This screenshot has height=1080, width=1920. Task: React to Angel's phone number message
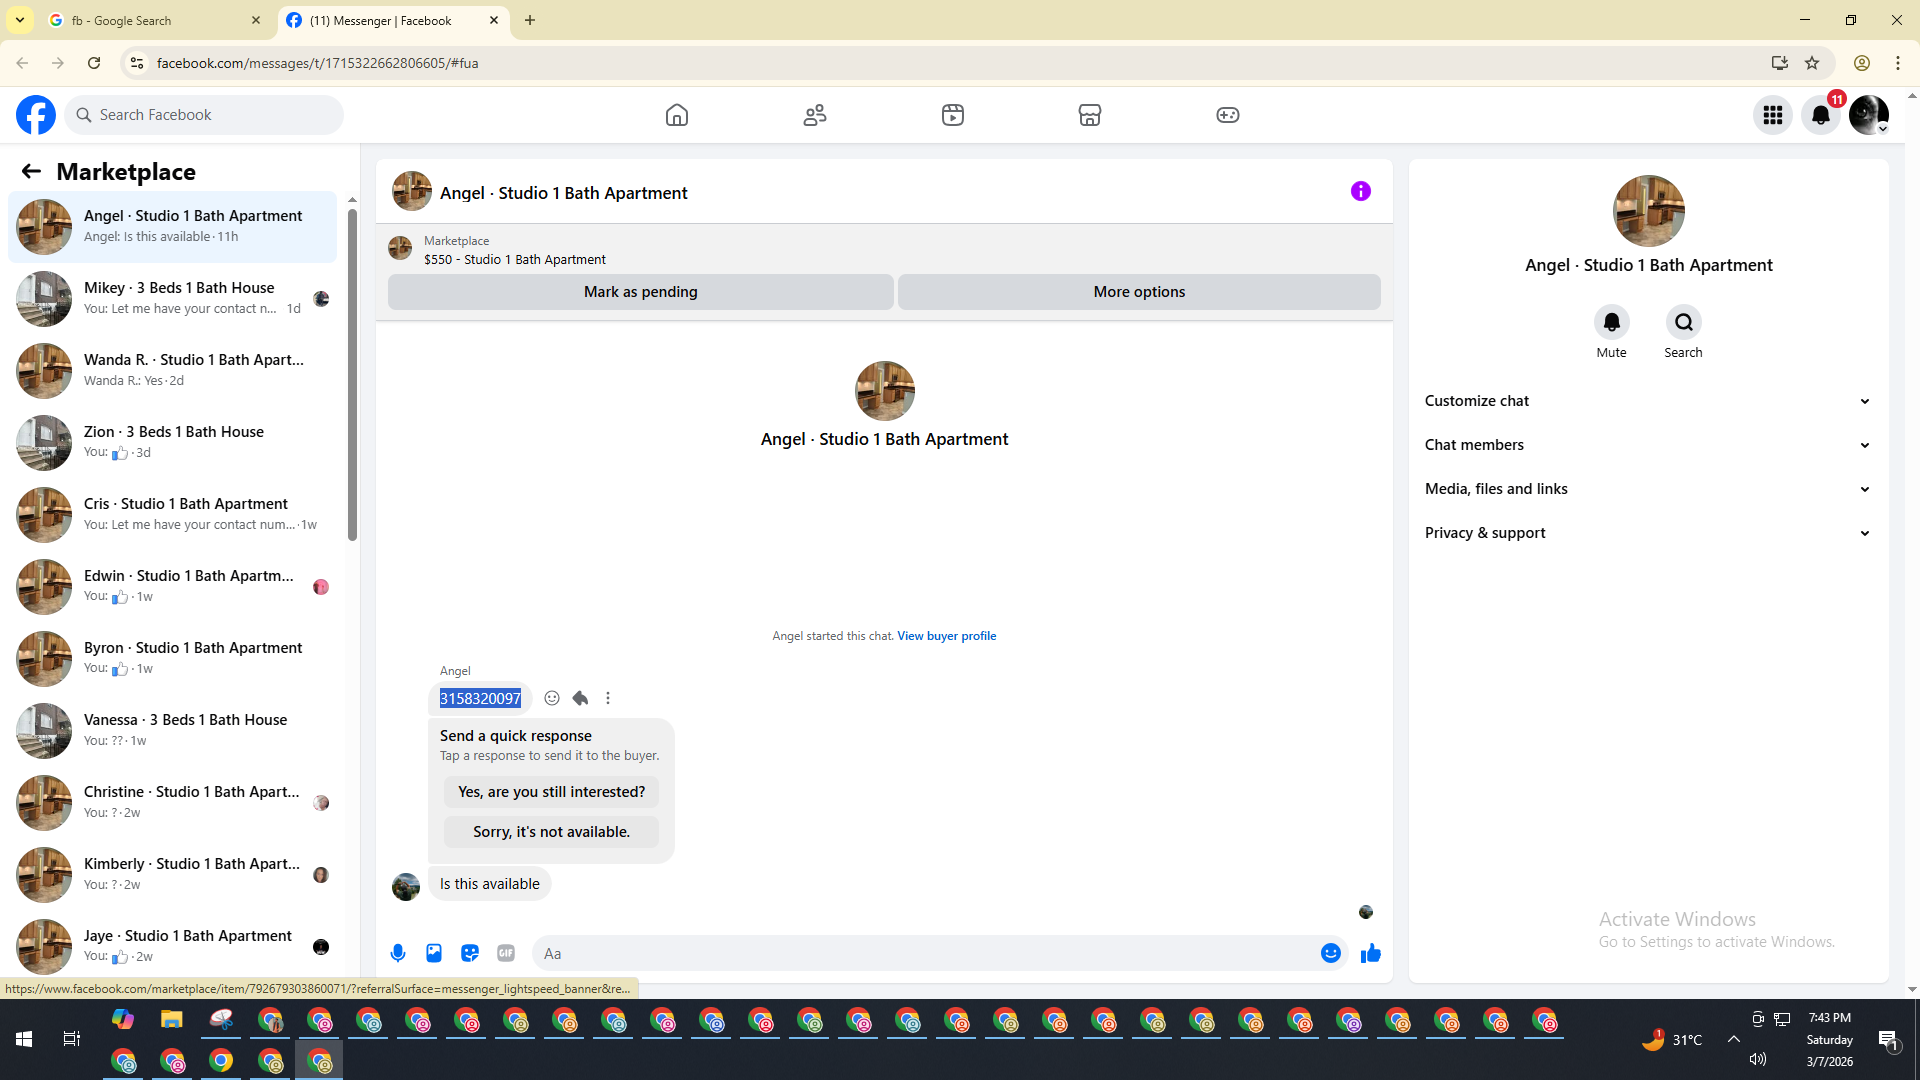pyautogui.click(x=552, y=698)
